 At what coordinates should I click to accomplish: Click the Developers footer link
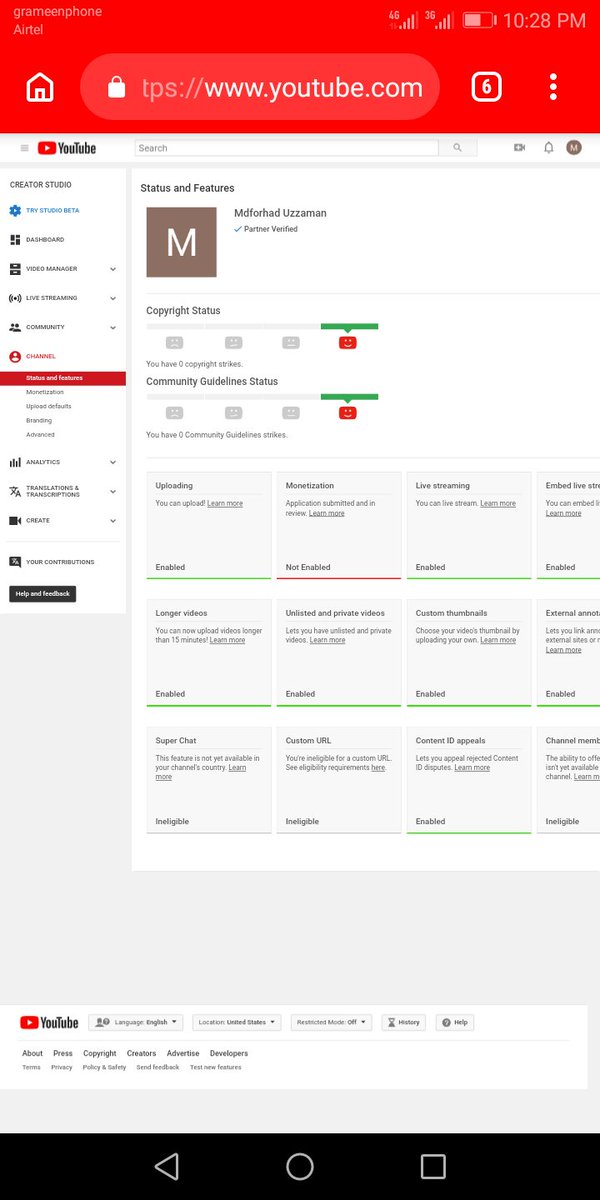[x=229, y=1053]
